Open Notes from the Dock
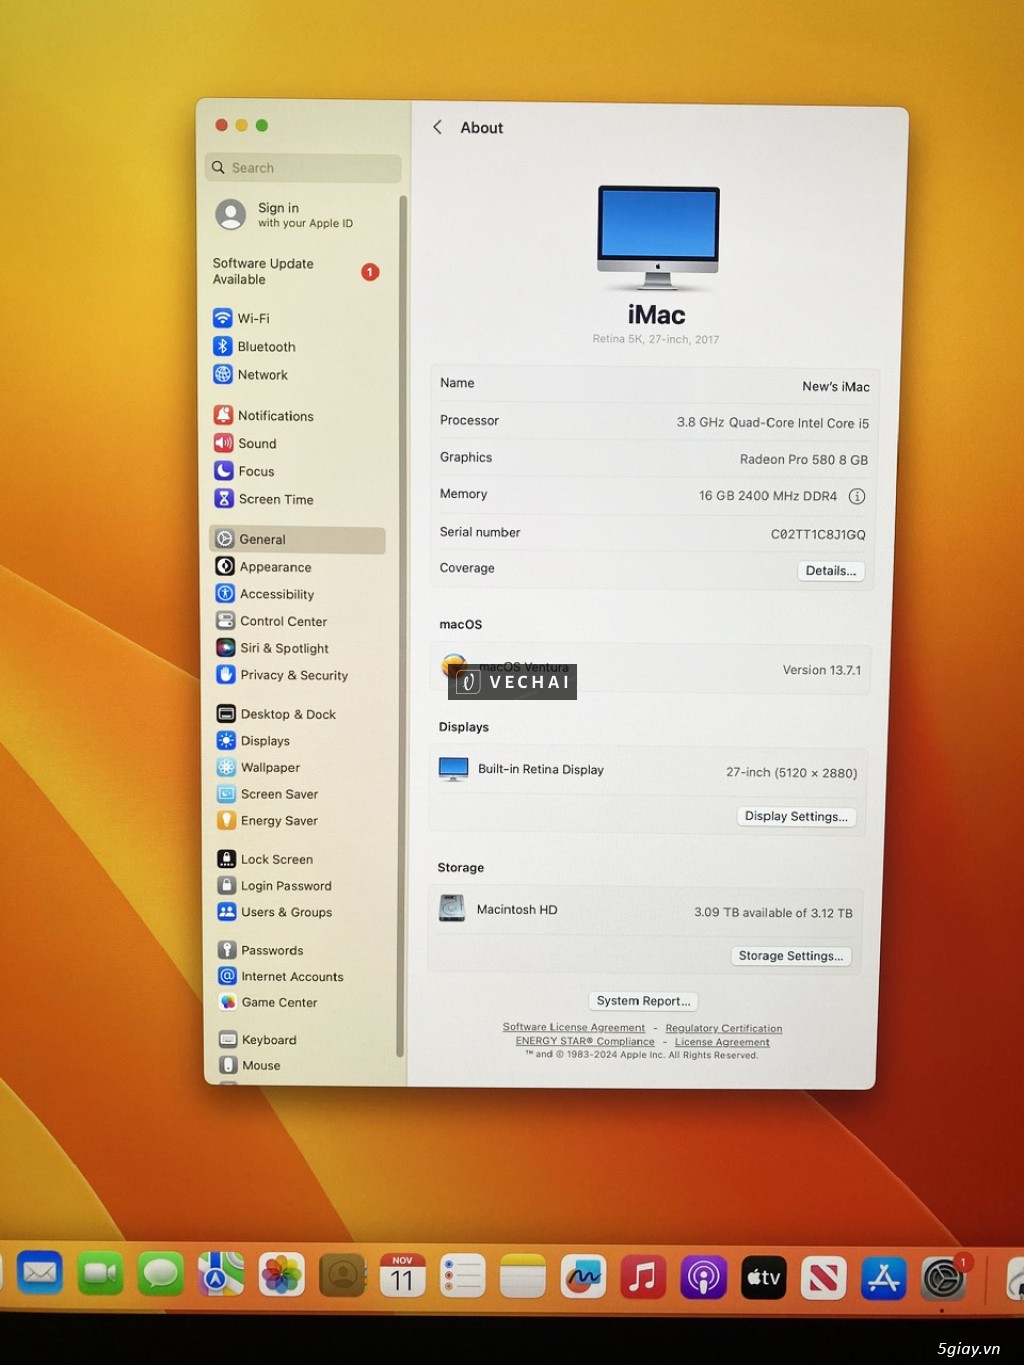The height and width of the screenshot is (1365, 1024). (x=523, y=1278)
